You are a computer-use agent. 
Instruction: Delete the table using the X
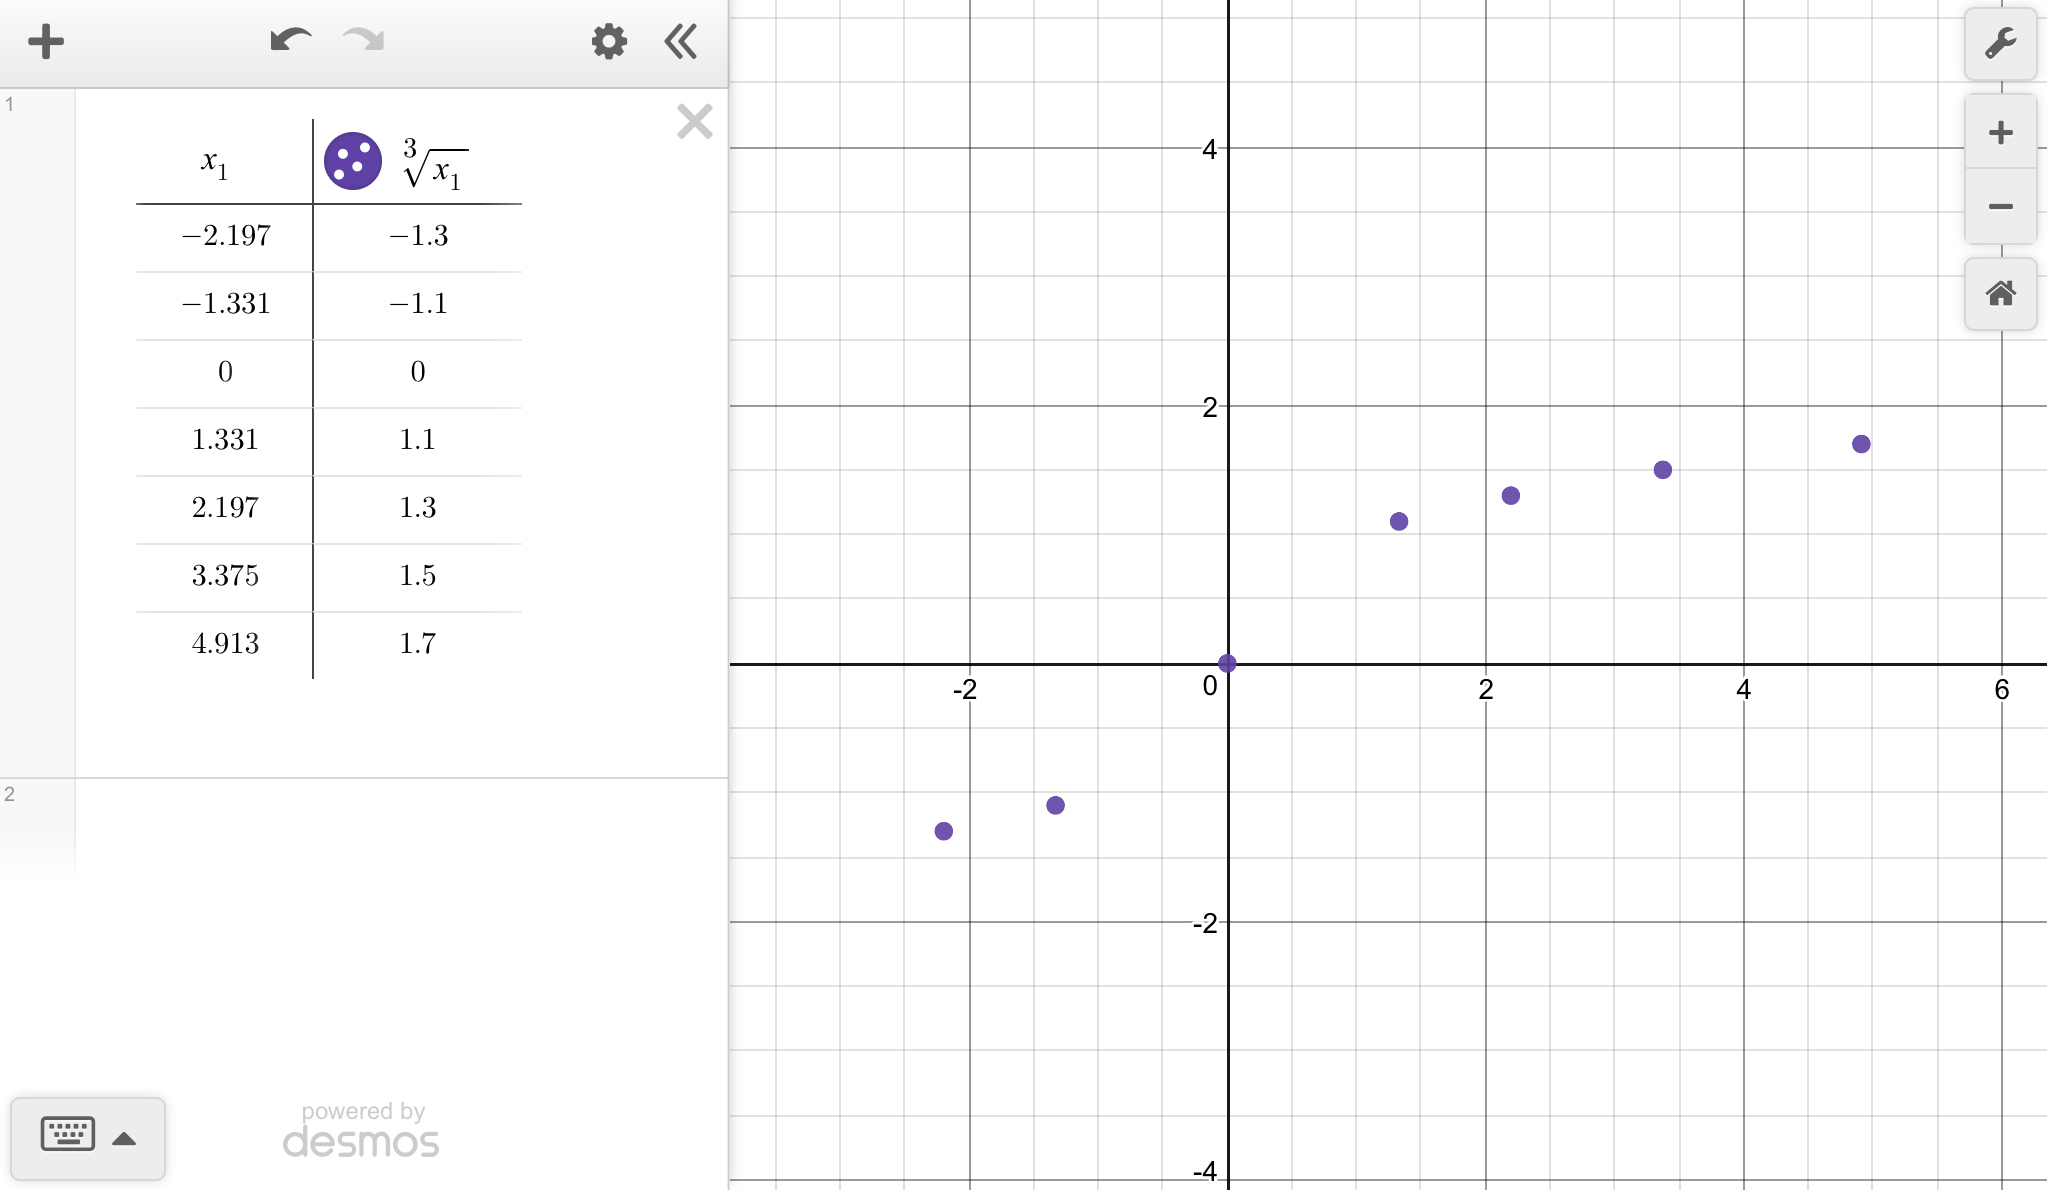pos(694,122)
